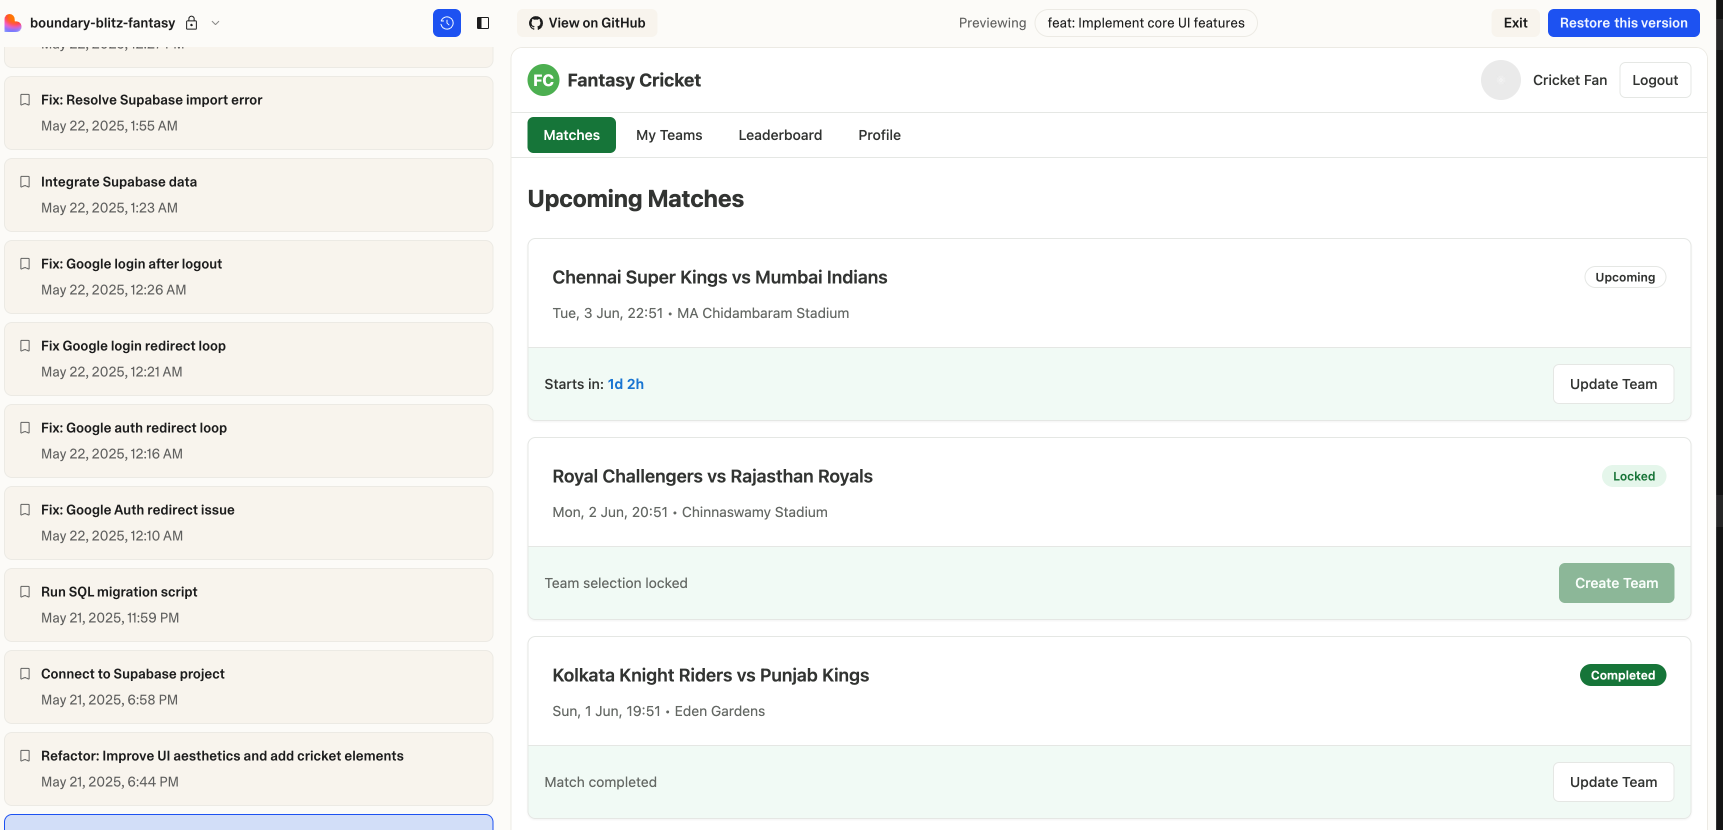Update Team for Kolkata Knight Riders match
The width and height of the screenshot is (1723, 830).
tap(1613, 782)
